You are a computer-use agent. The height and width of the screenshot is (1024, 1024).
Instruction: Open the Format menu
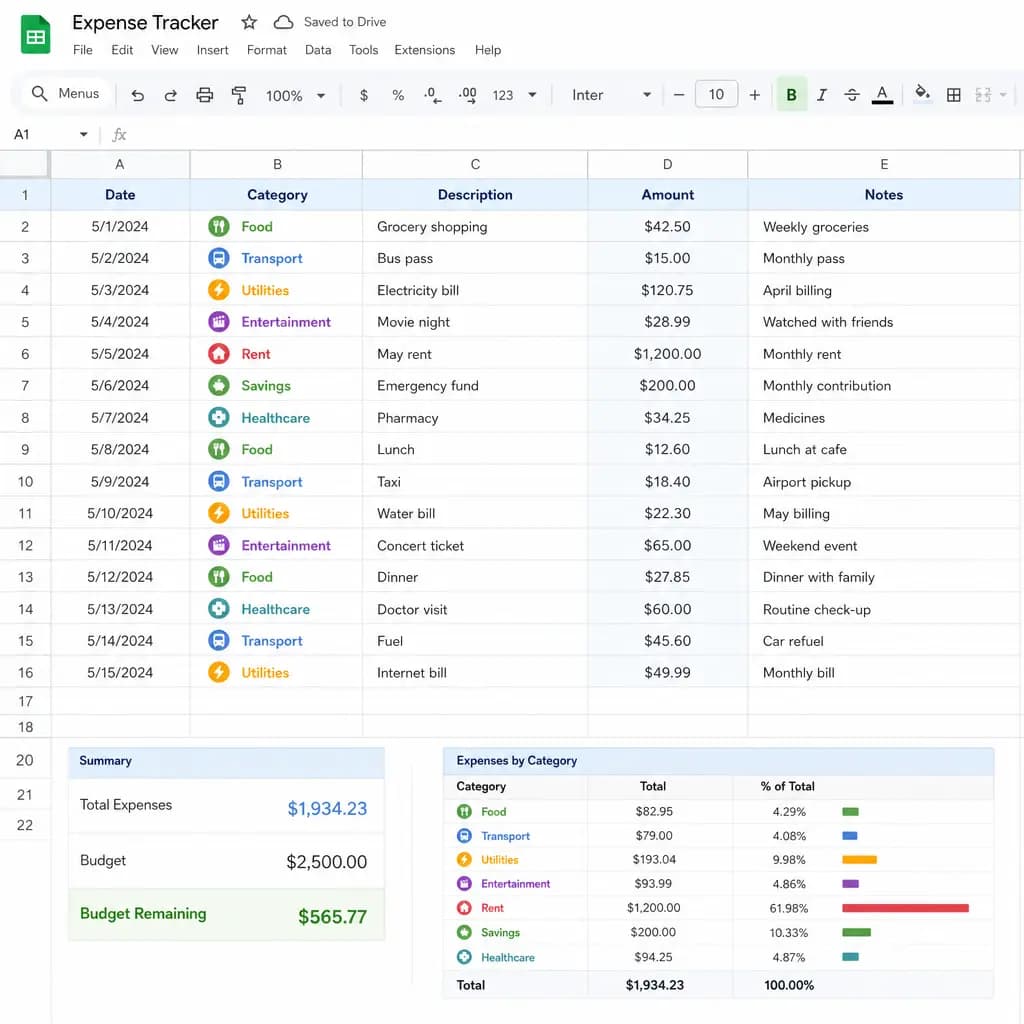coord(266,50)
